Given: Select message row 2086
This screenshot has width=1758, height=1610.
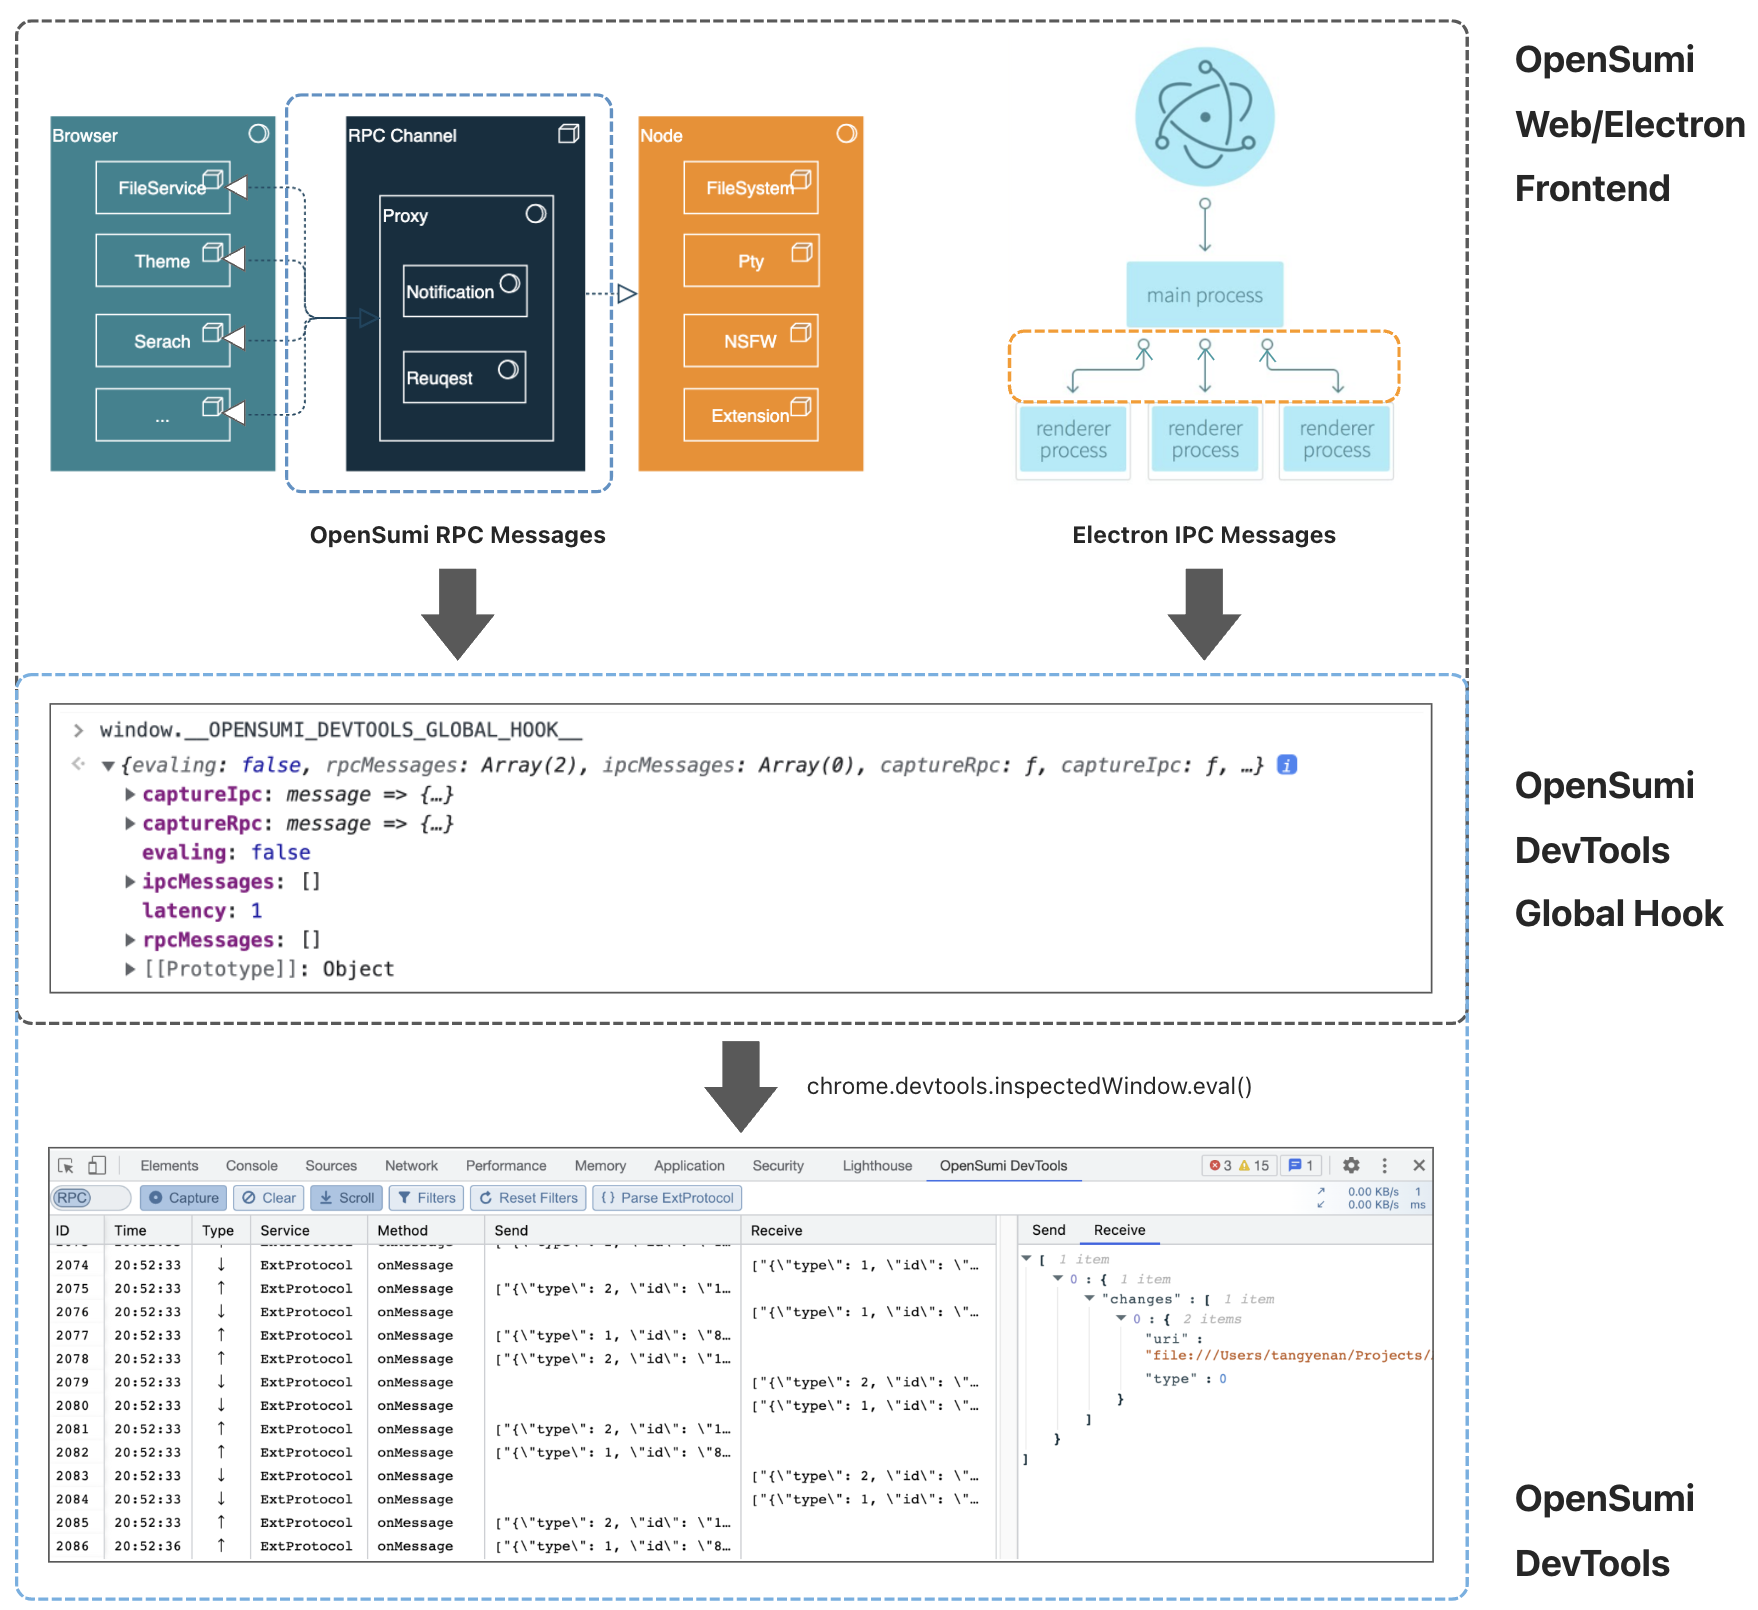Looking at the screenshot, I should (x=522, y=1546).
